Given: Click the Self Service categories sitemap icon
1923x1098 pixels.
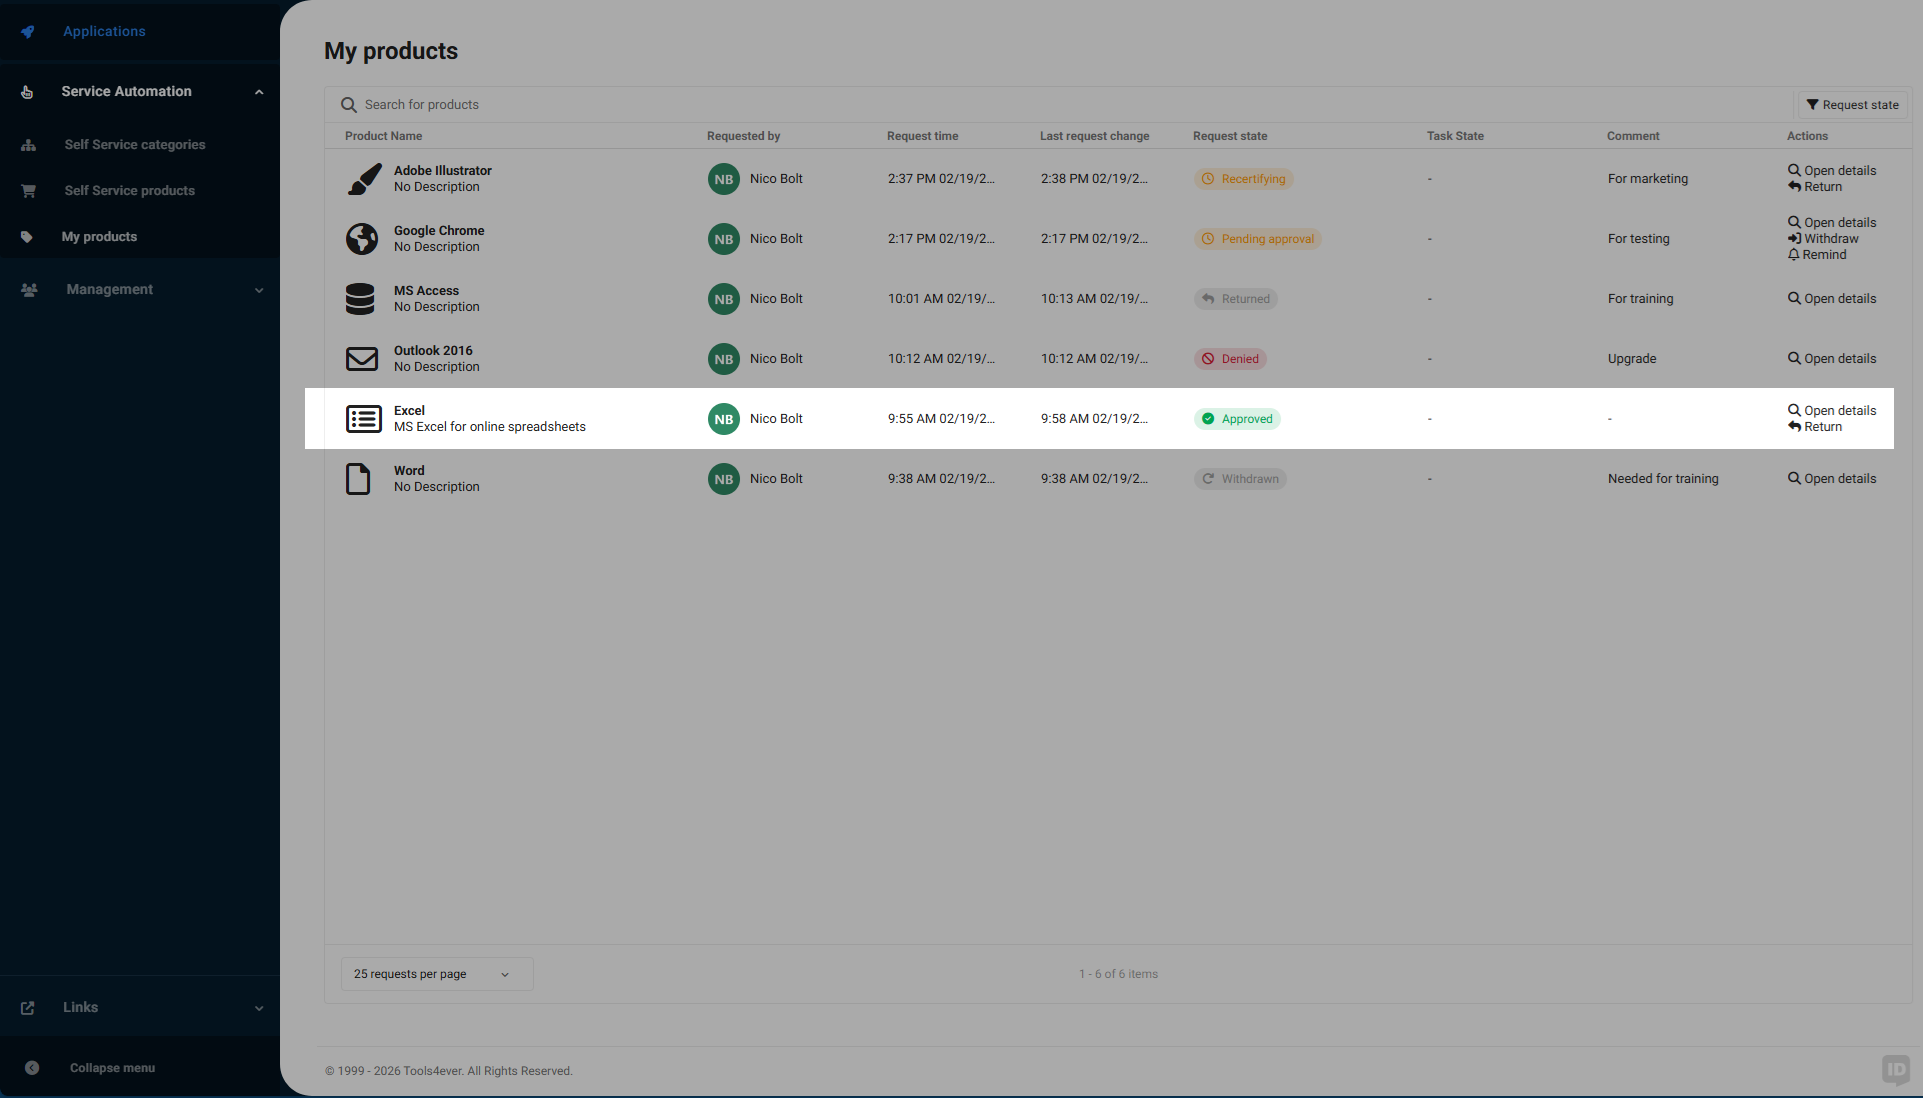Looking at the screenshot, I should (28, 145).
